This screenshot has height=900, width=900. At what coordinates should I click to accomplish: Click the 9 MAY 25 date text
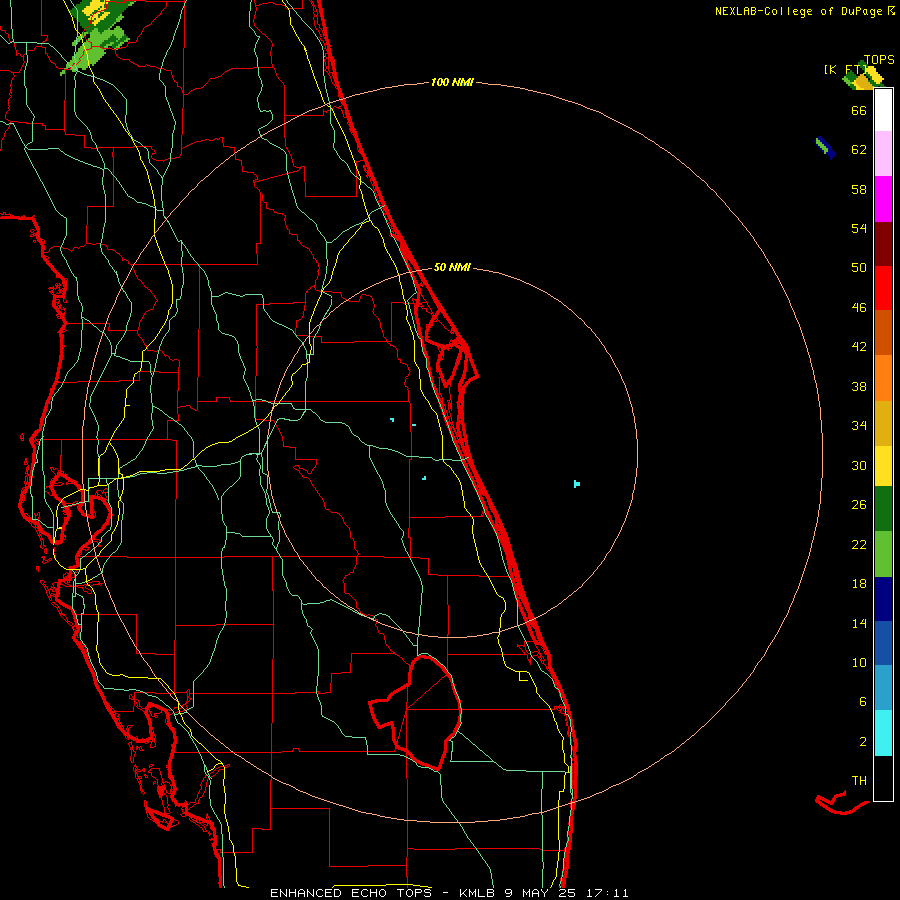540,893
